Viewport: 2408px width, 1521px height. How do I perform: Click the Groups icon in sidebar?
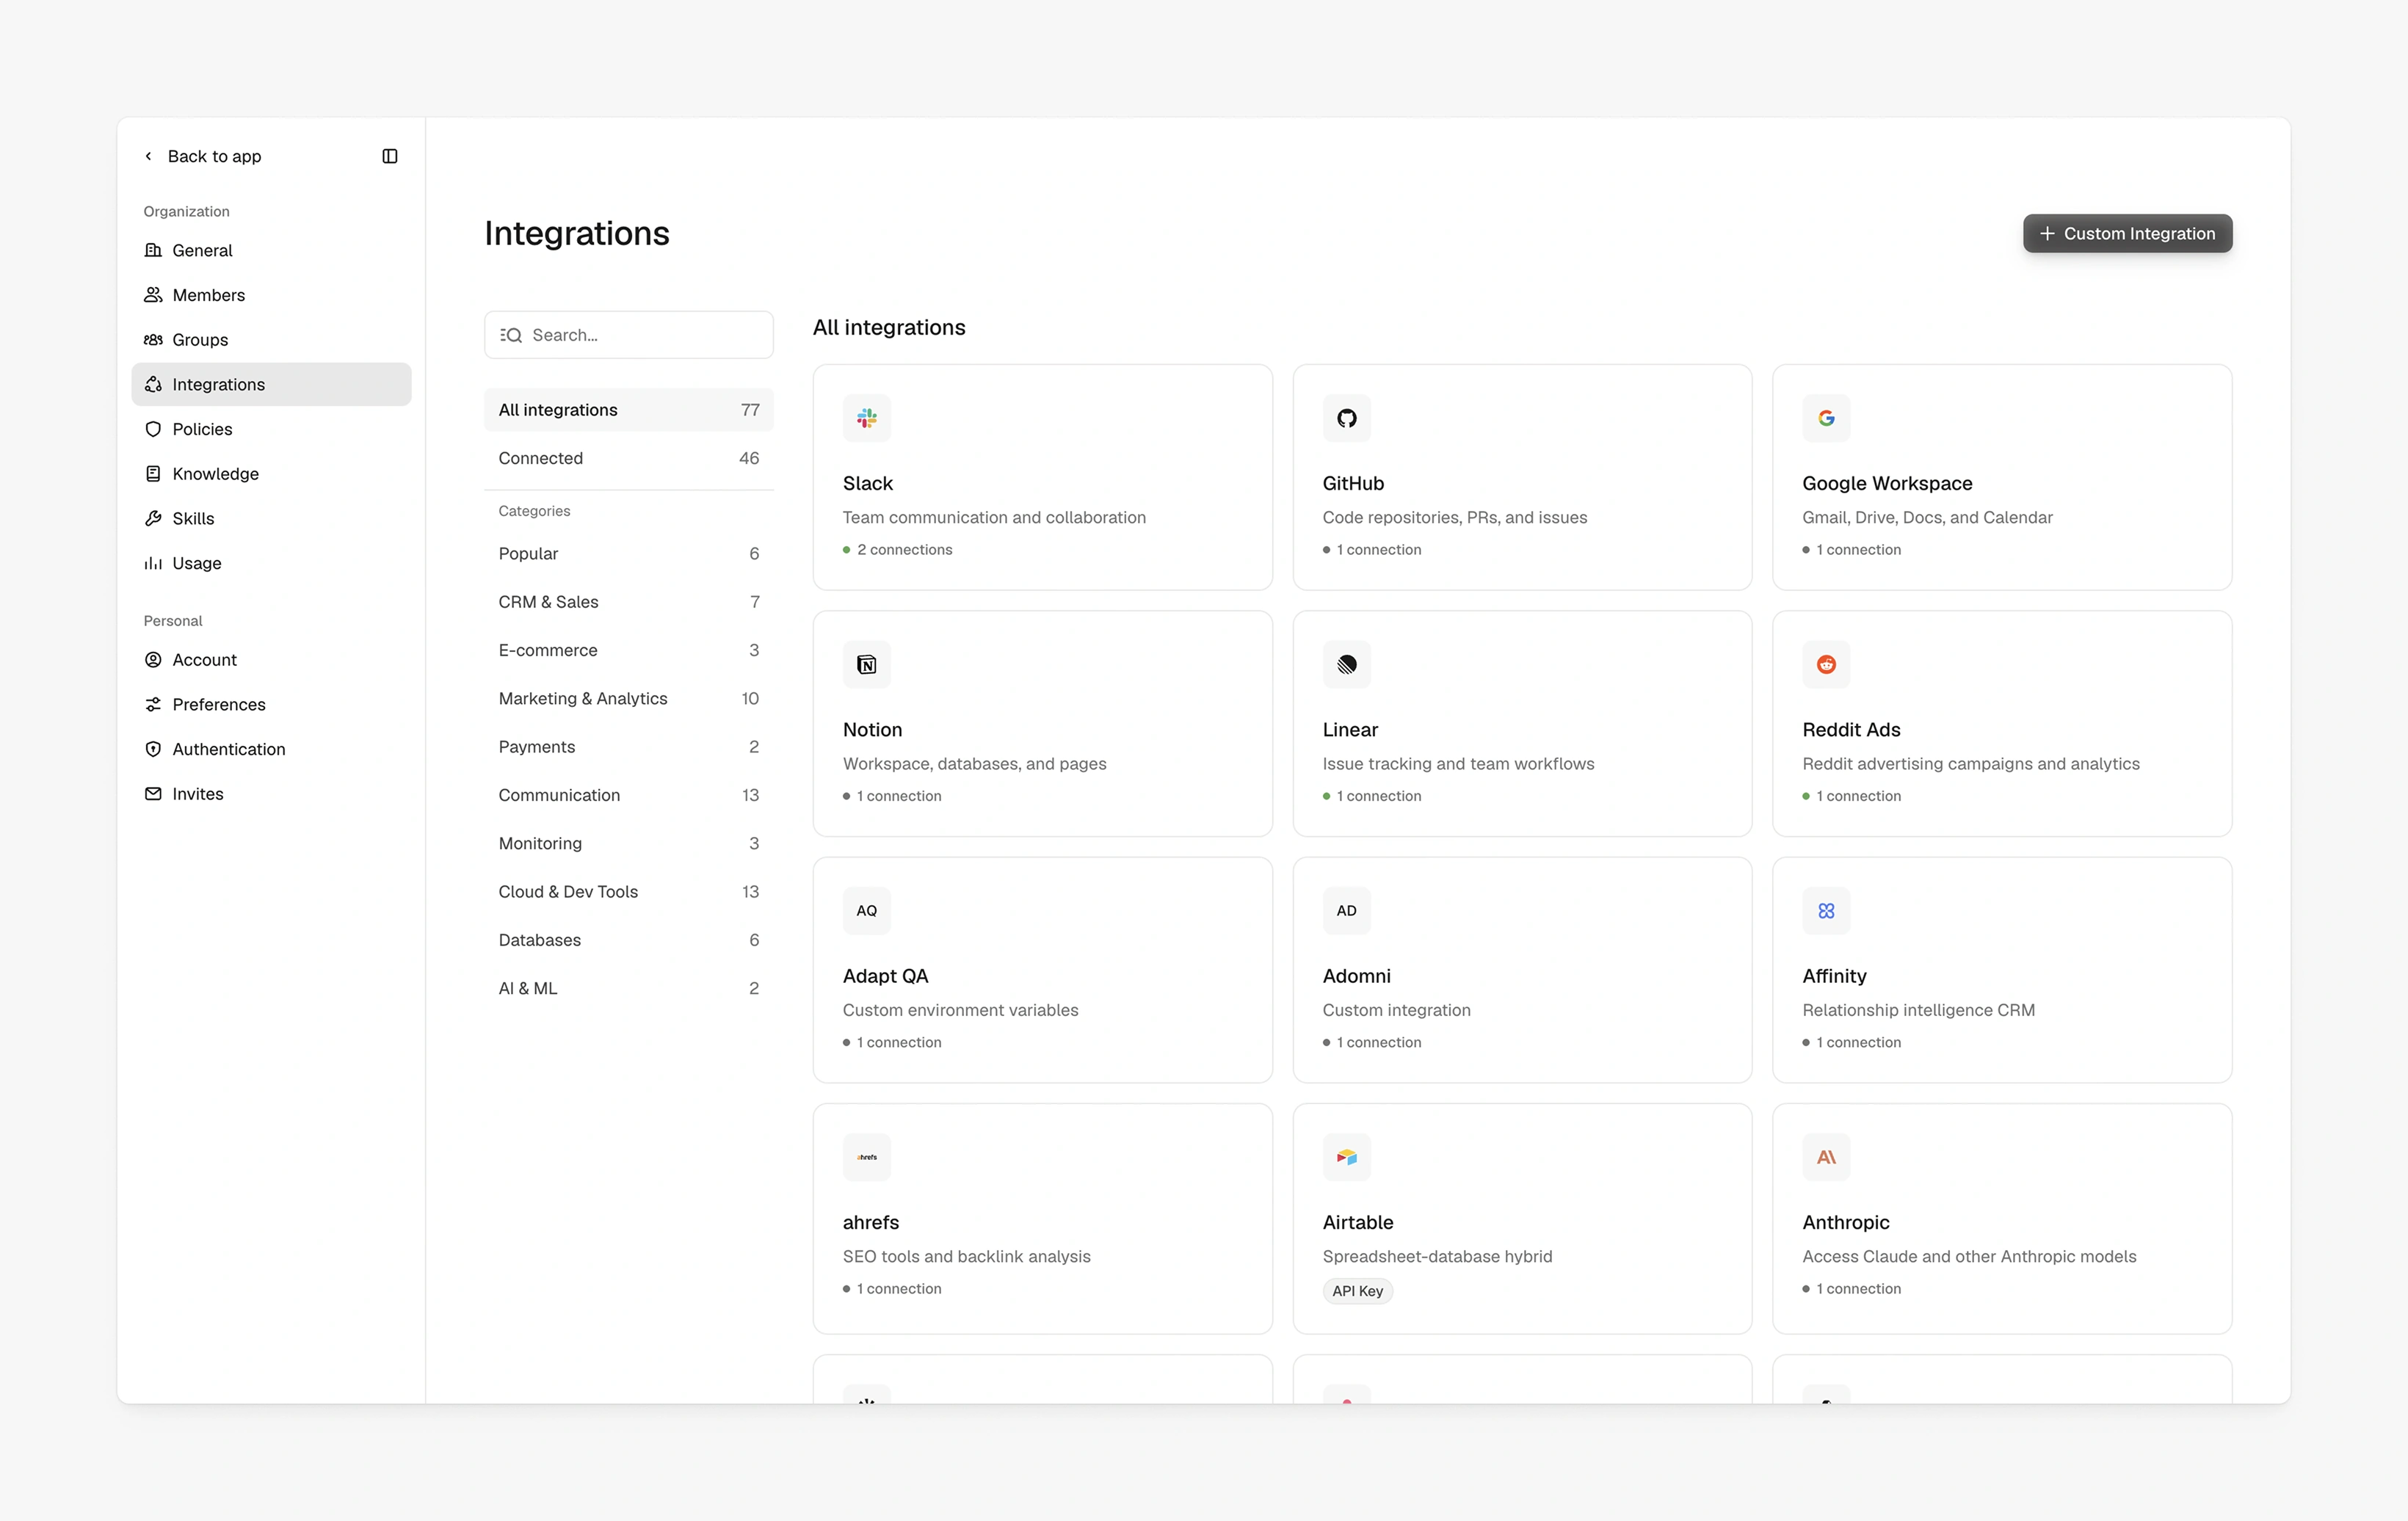(x=153, y=340)
